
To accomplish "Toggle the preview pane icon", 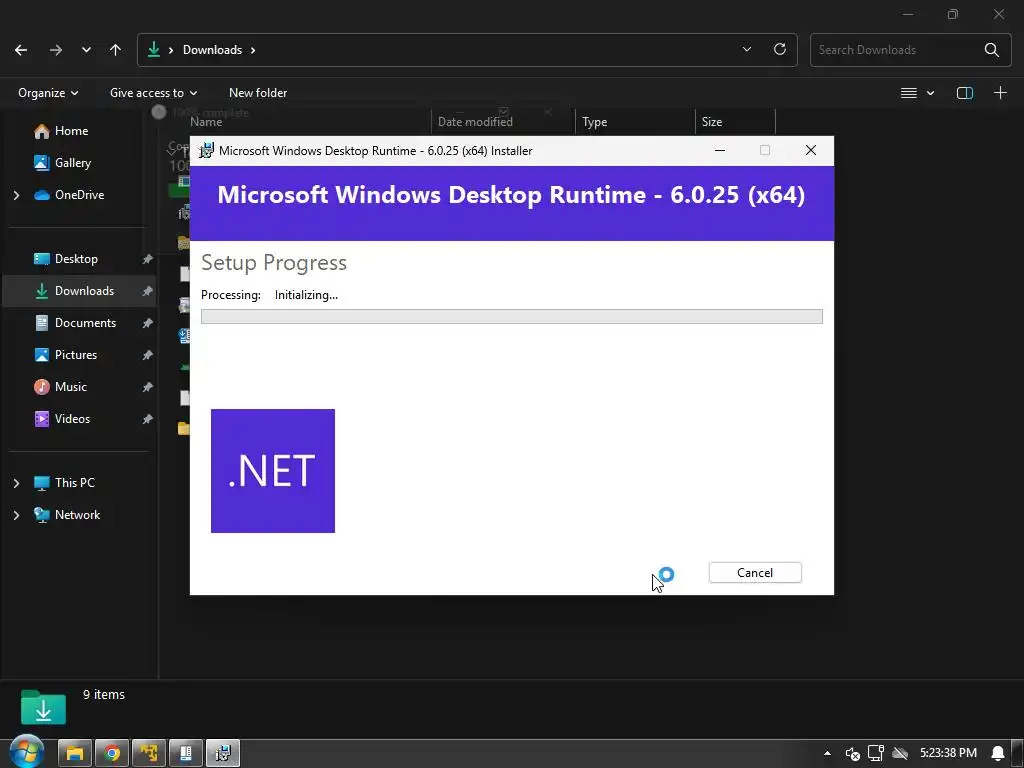I will (965, 93).
